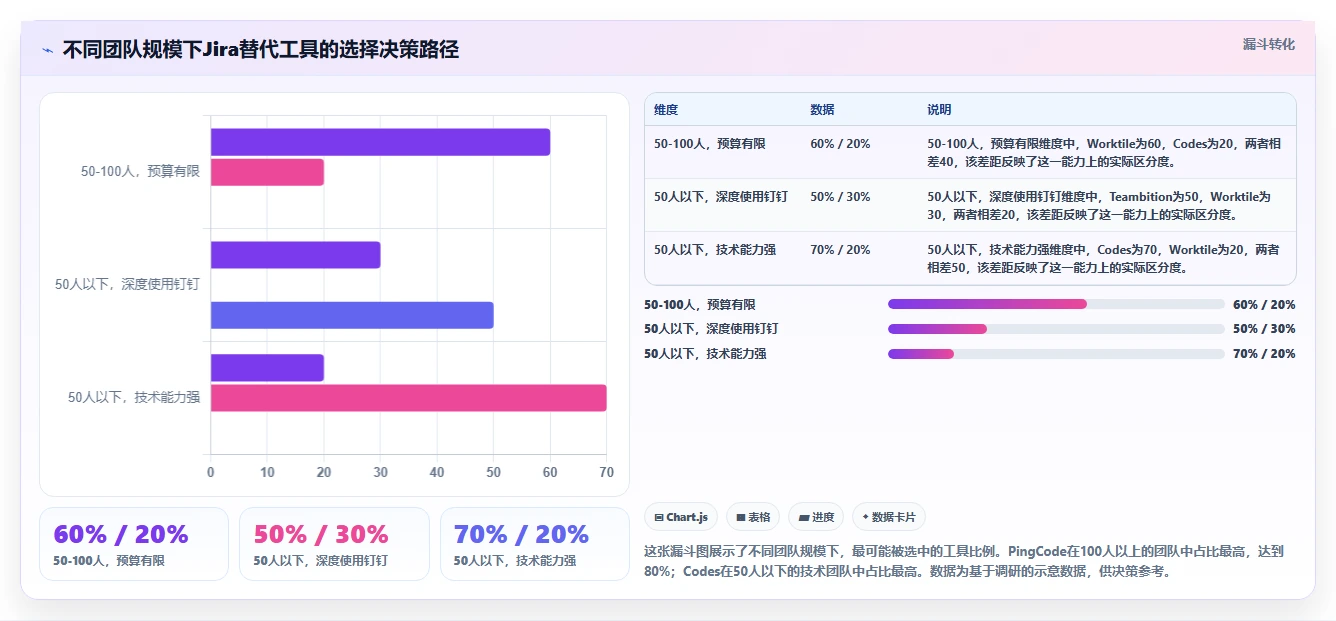Screen dimensions: 1336x621
Task: Select the Chart.js tag
Action: coord(681,517)
